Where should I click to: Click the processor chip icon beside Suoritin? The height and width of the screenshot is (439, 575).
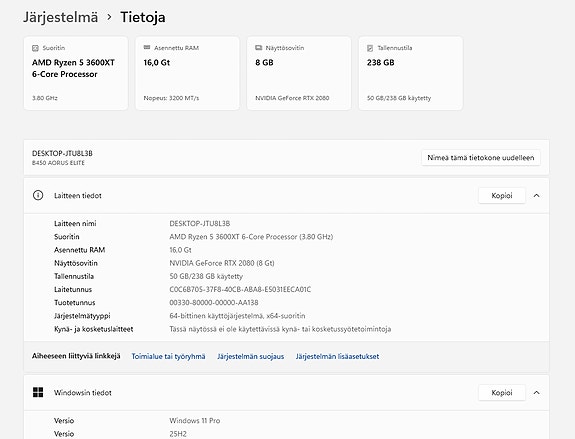35,48
